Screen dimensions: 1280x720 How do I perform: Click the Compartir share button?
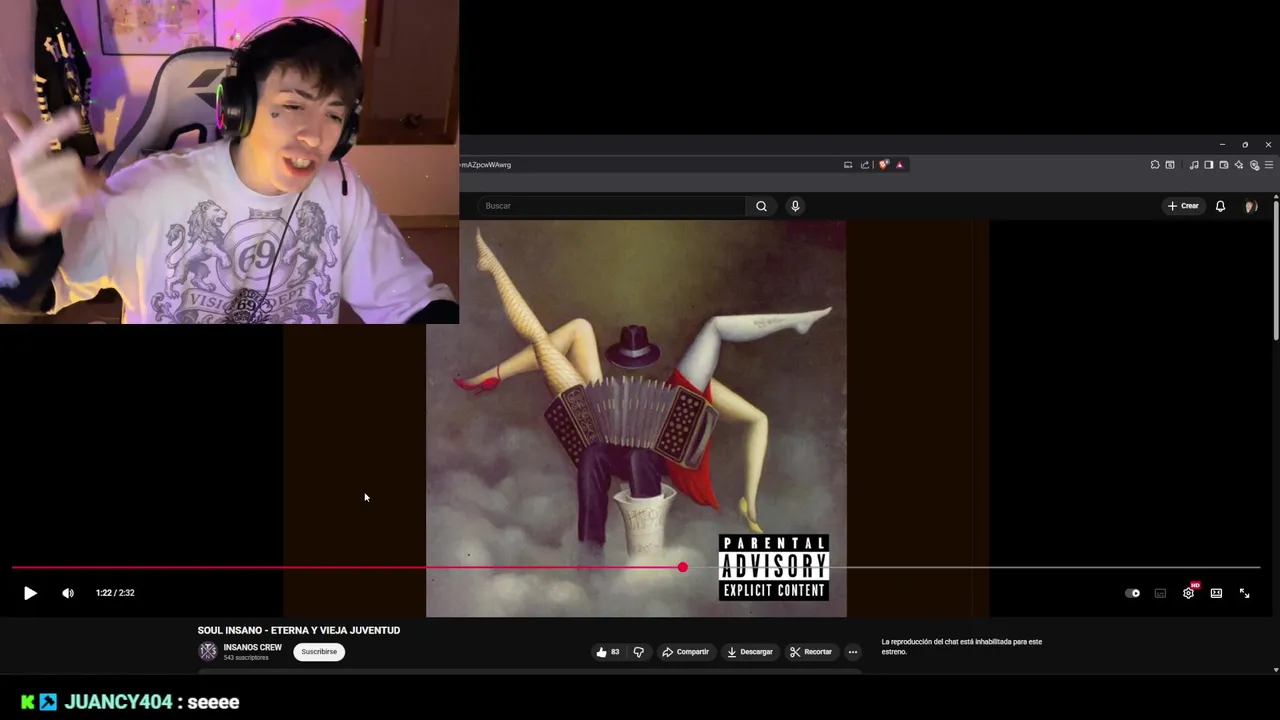coord(686,652)
